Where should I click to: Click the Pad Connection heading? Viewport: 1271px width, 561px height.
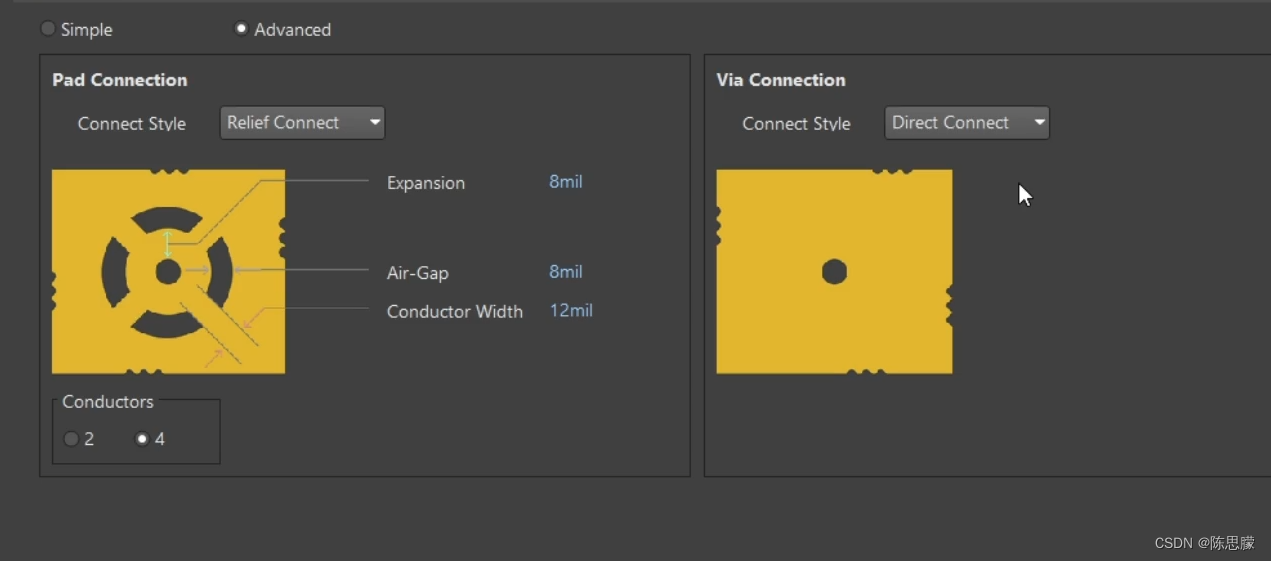click(x=120, y=80)
